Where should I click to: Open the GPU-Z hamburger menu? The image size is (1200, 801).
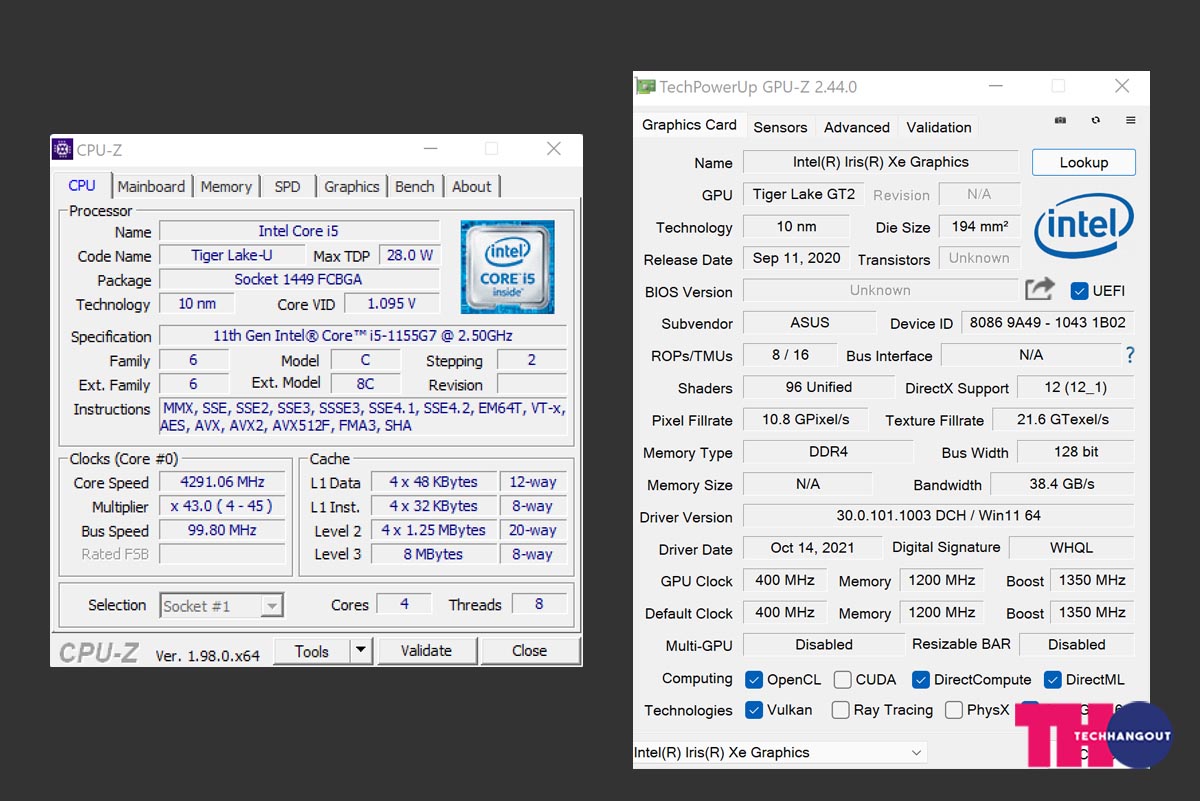point(1131,120)
